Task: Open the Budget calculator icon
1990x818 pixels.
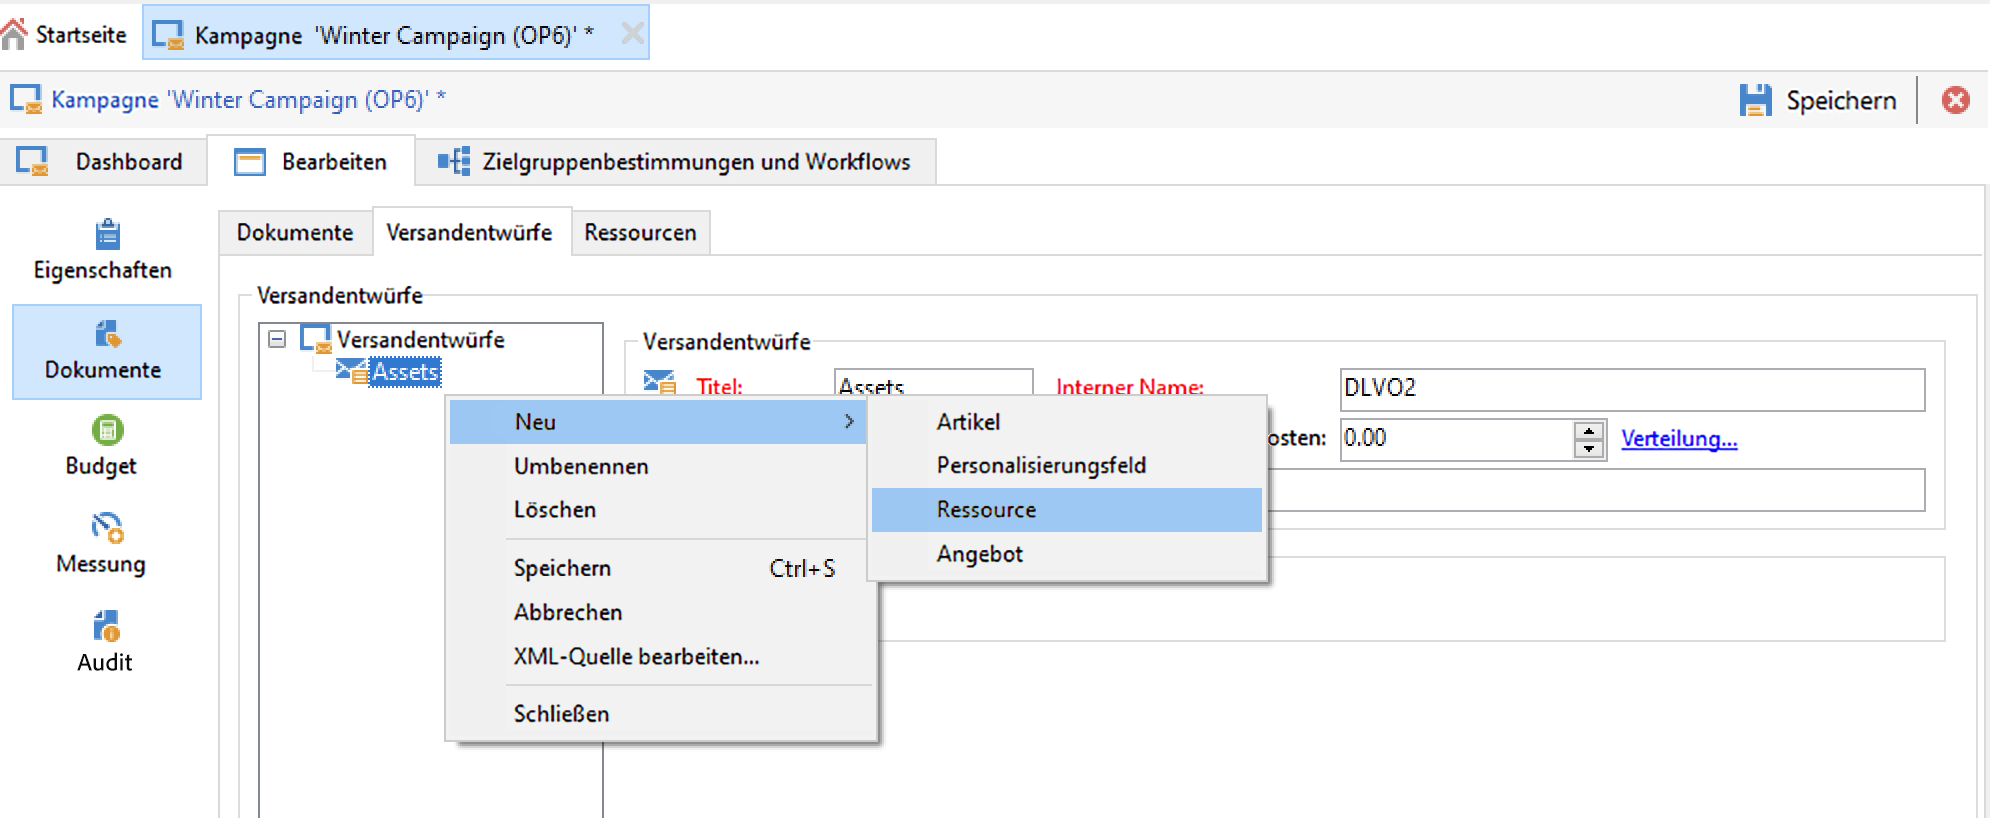Action: point(107,430)
